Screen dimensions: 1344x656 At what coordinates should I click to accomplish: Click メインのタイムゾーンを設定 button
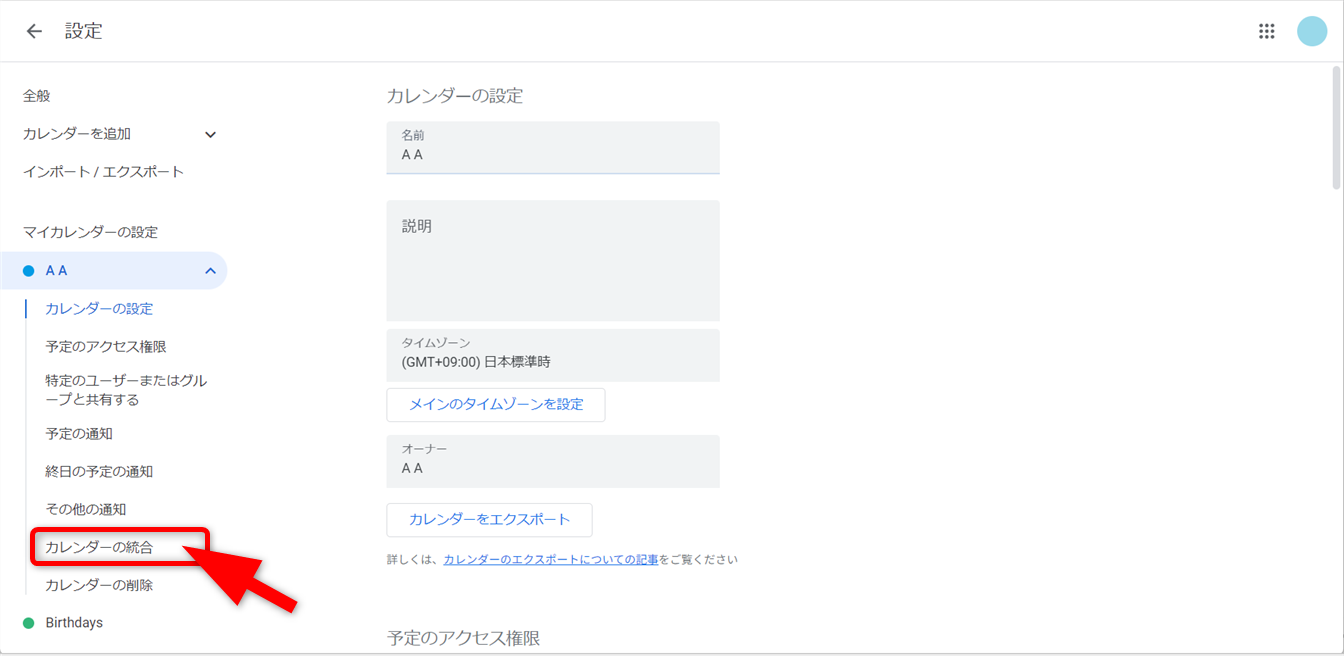pos(495,405)
